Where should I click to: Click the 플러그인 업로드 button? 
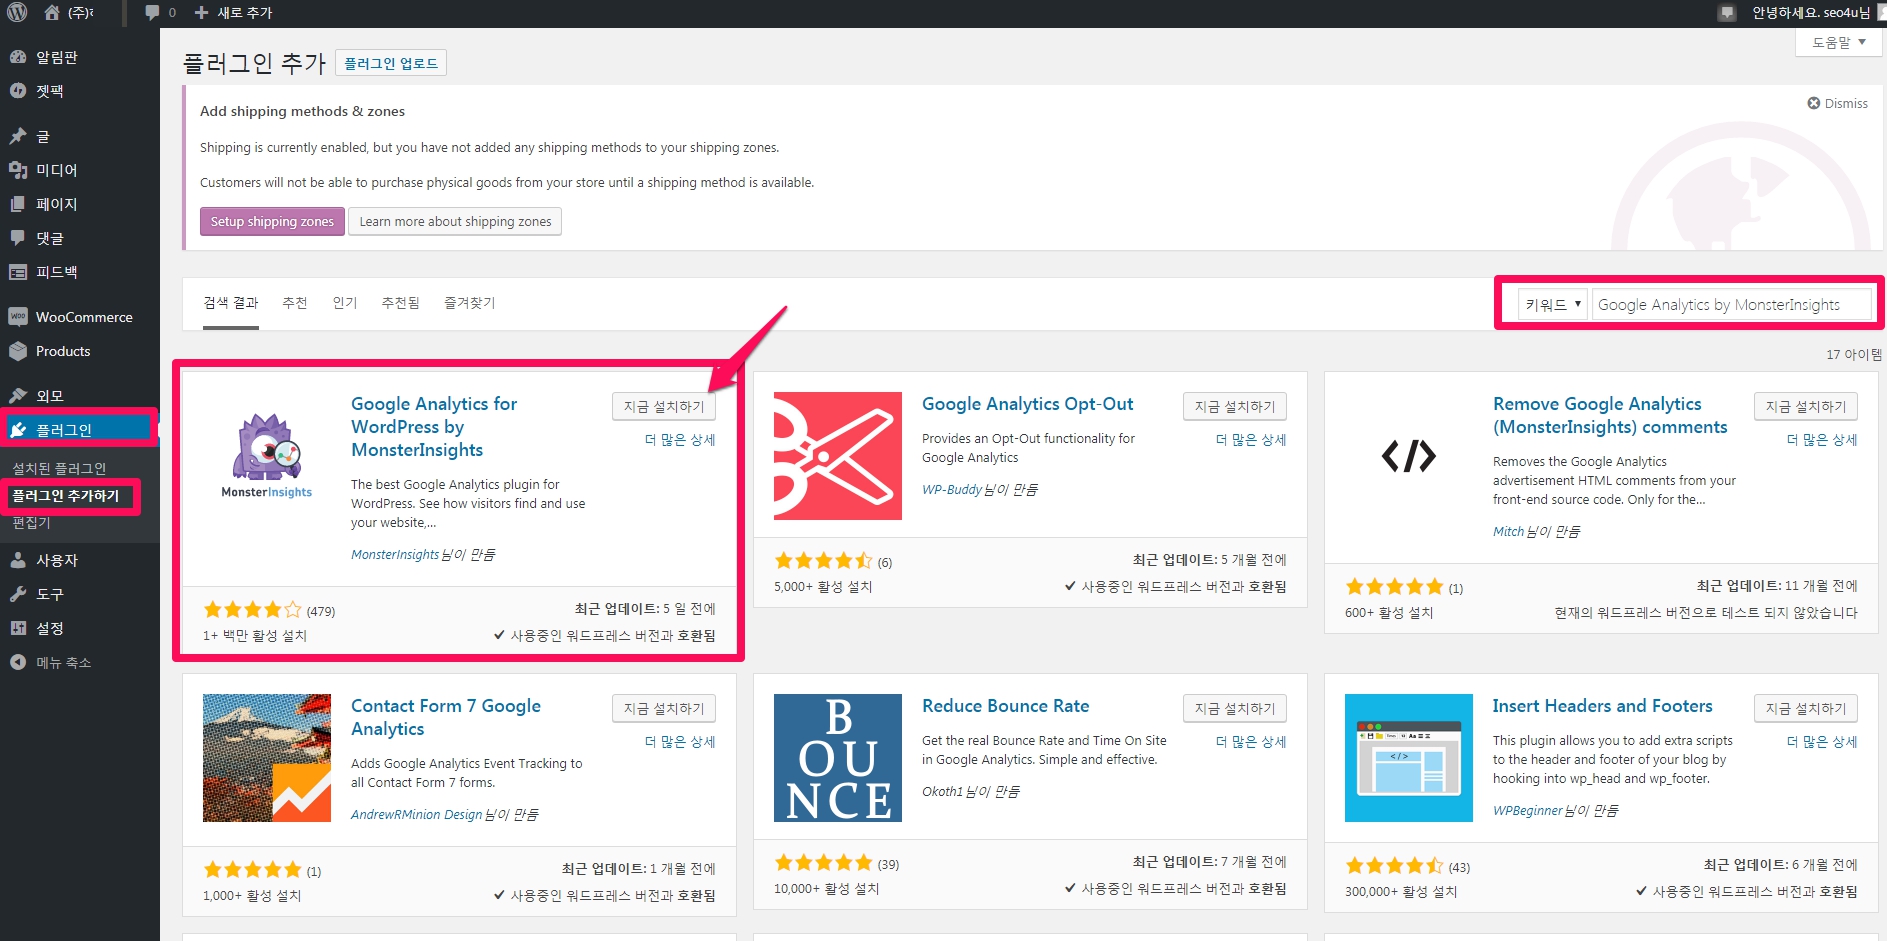tap(390, 64)
